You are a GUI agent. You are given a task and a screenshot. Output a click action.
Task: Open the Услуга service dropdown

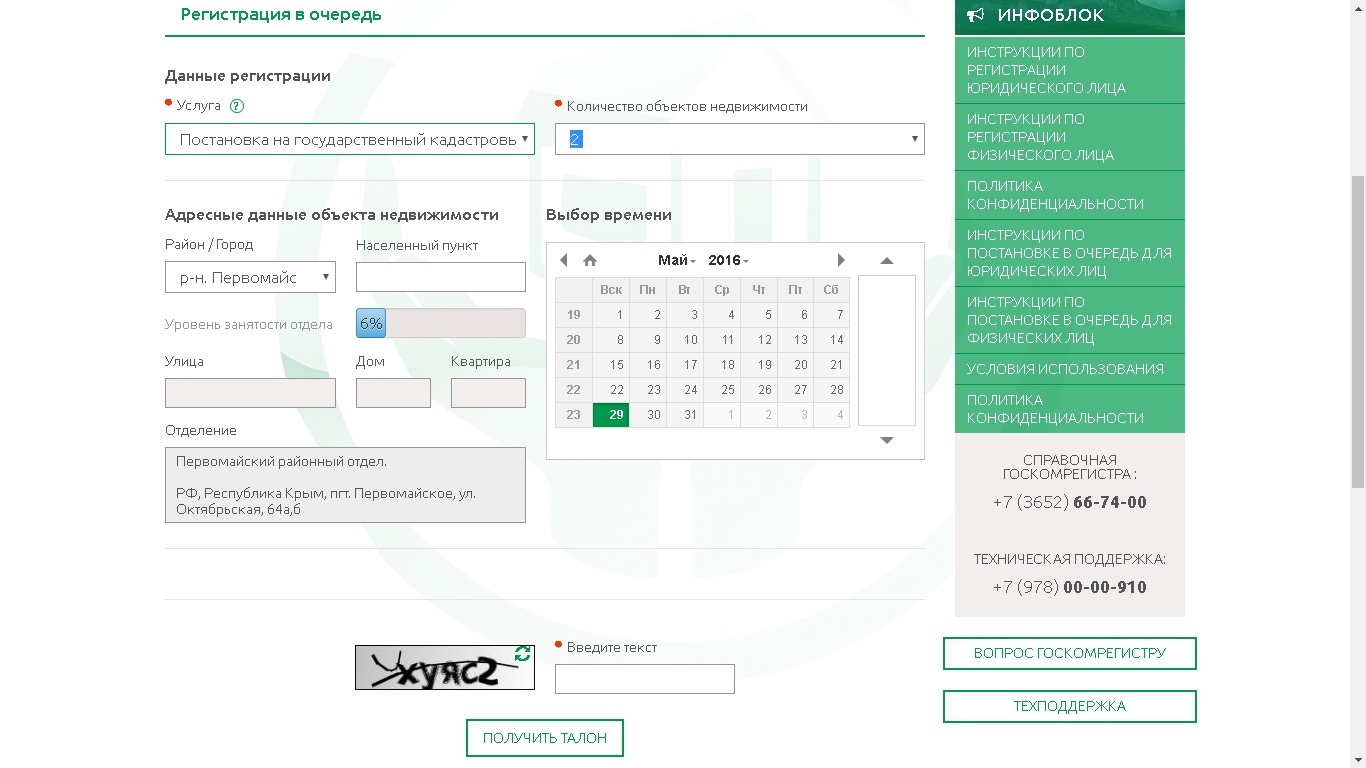[350, 139]
